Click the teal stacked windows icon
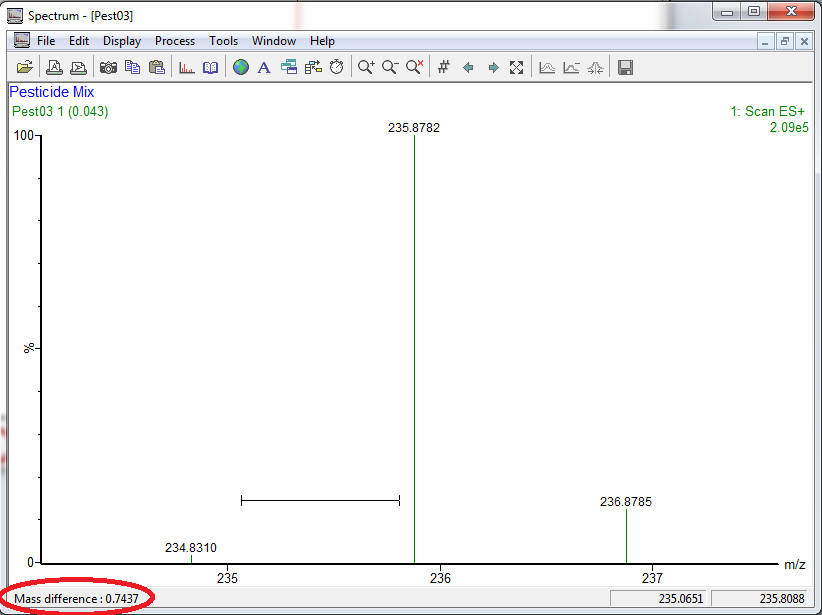Viewport: 822px width, 615px height. [289, 68]
